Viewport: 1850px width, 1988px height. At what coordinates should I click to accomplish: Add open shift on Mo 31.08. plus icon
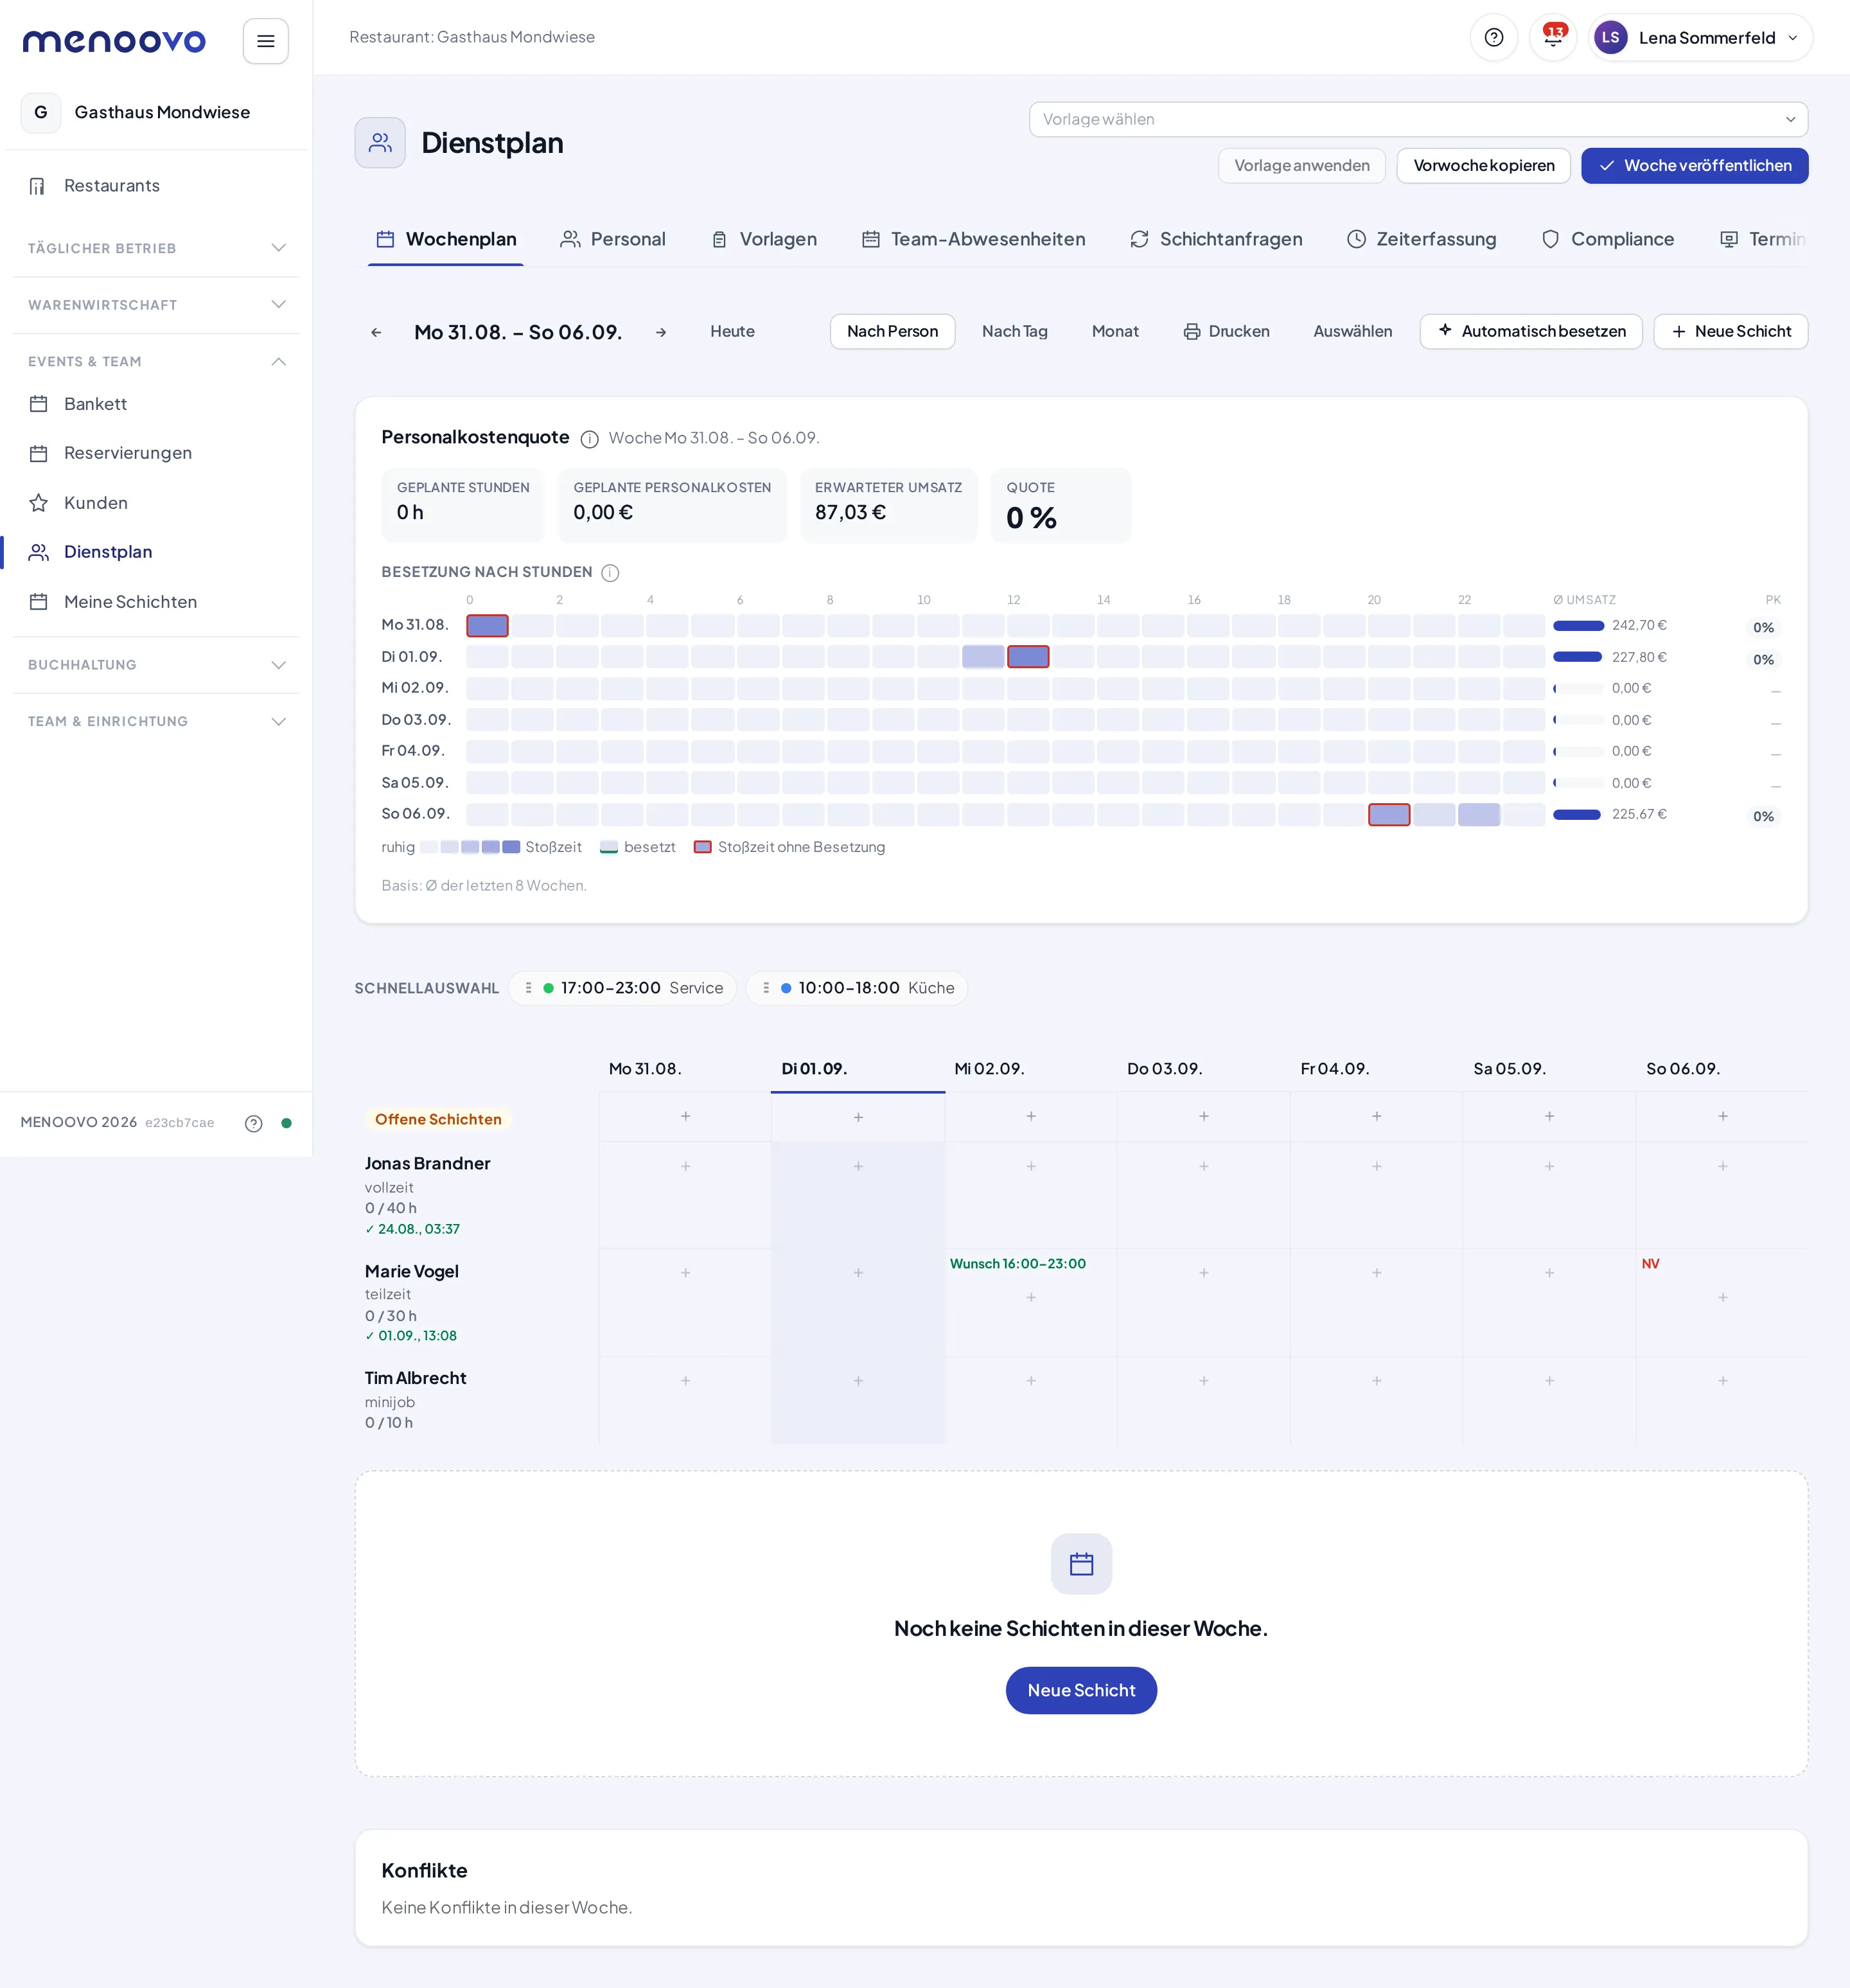(685, 1116)
